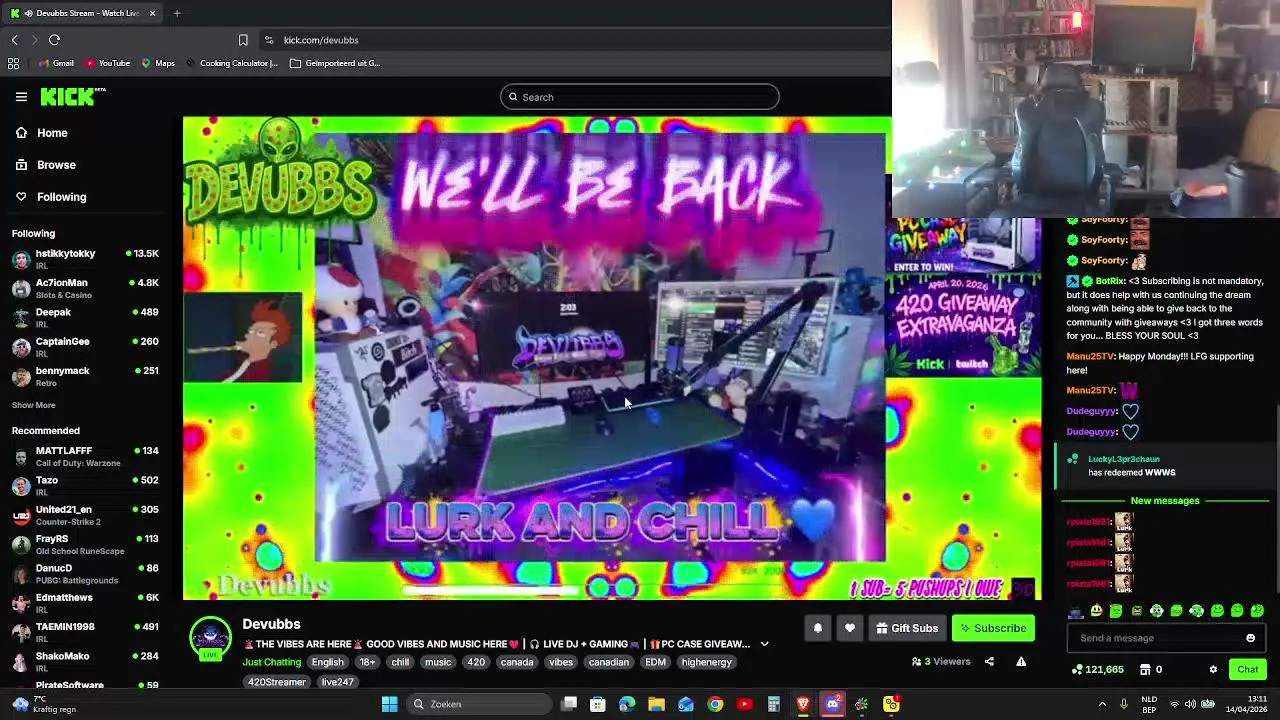Toggle the notification bell for Devubbs
This screenshot has height=720, width=1280.
(817, 628)
